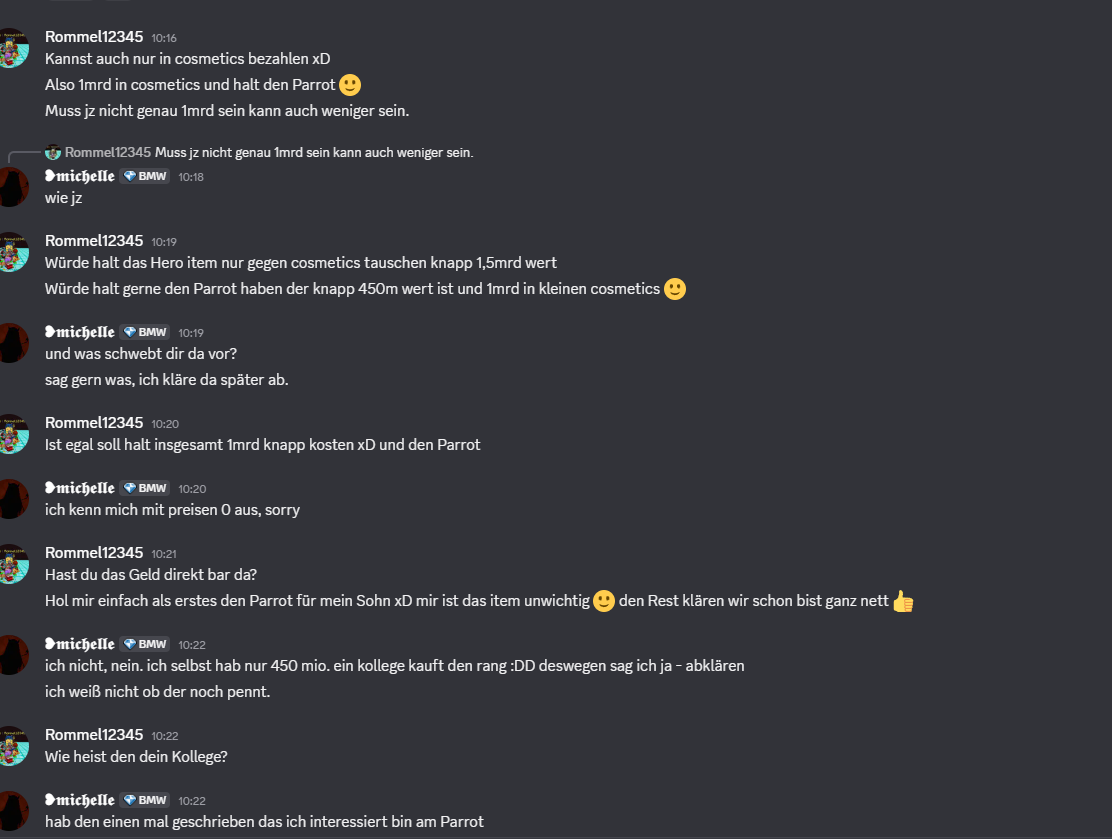
Task: Click Rommel12345's avatar beside 'Wie heist den dein Kollege?'
Action: click(x=13, y=746)
